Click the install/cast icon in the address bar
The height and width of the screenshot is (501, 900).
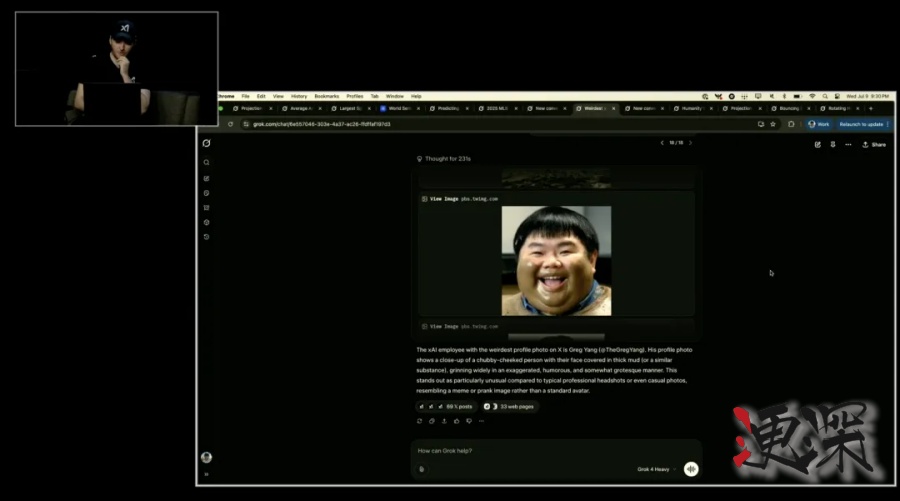point(761,124)
